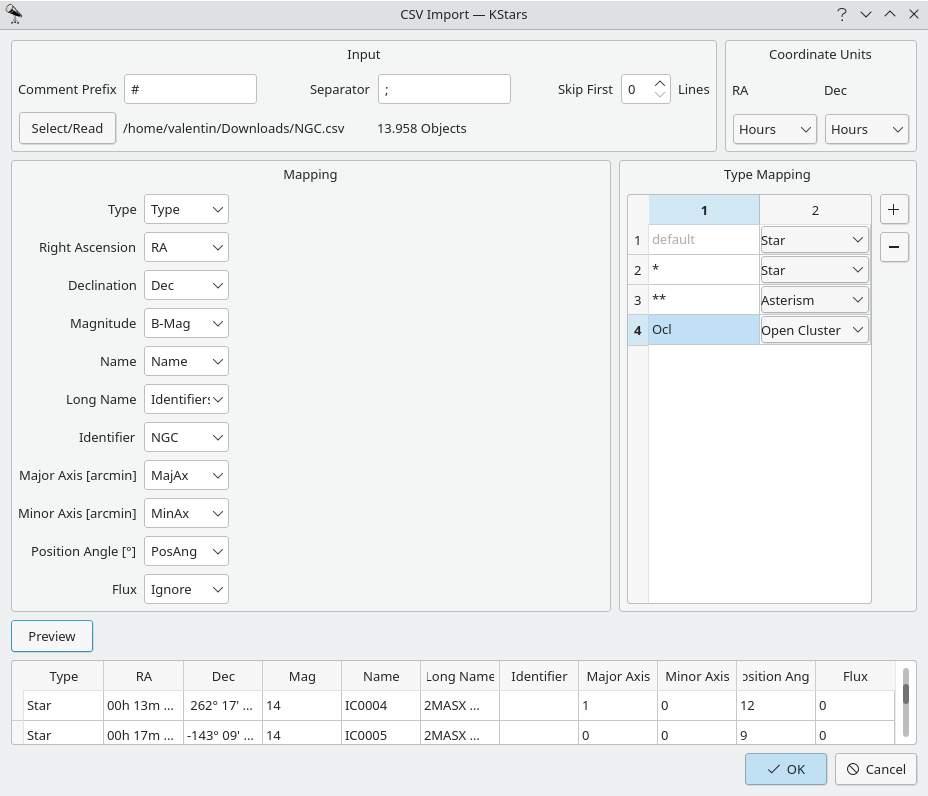Open the Dec coordinate units dropdown
Viewport: 928px width, 796px height.
click(x=866, y=129)
